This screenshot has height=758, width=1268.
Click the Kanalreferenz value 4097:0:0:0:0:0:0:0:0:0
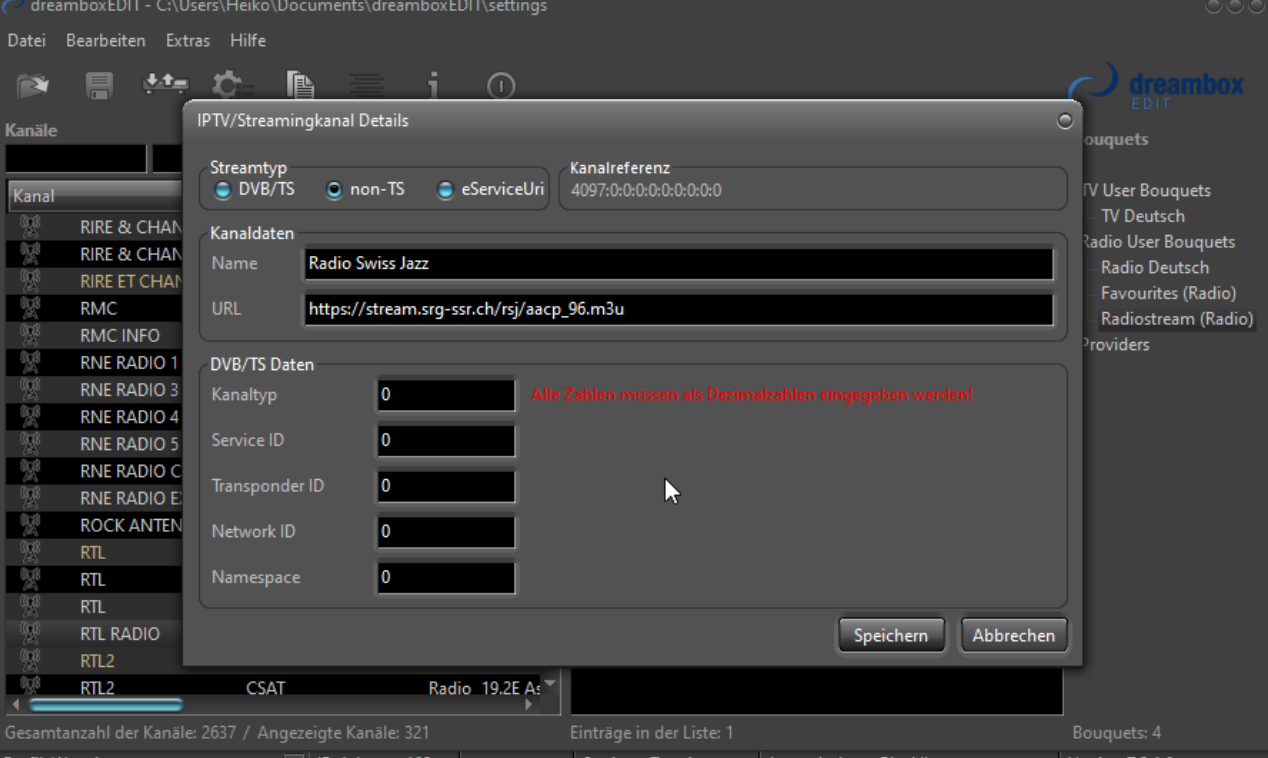[x=646, y=190]
